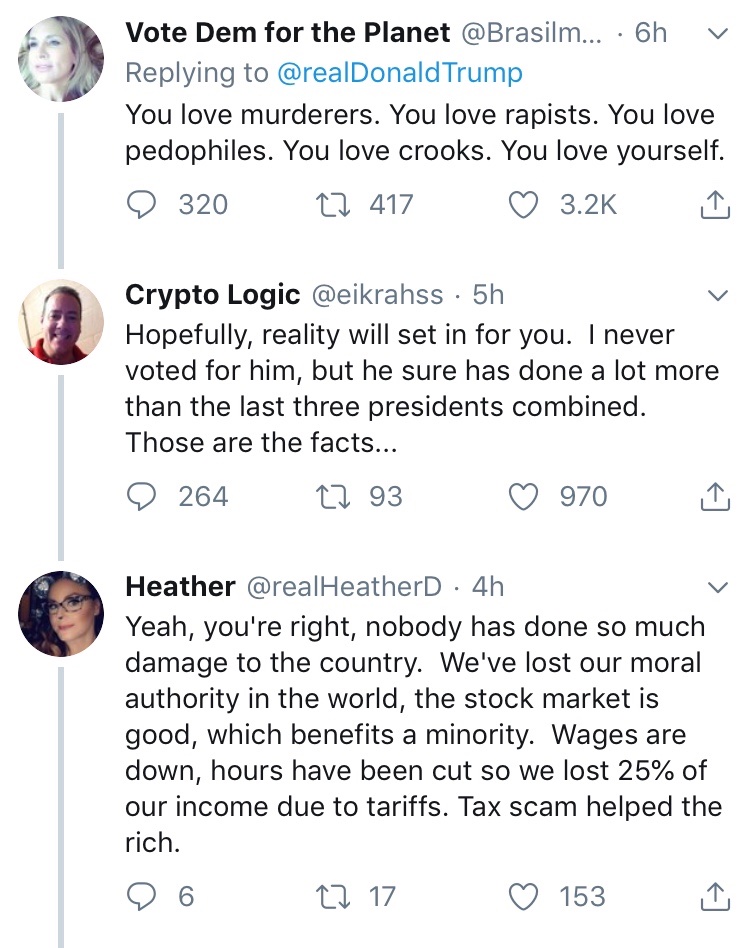750x948 pixels.
Task: Reply to Vote Dem for the Planet tweet
Action: click(145, 205)
